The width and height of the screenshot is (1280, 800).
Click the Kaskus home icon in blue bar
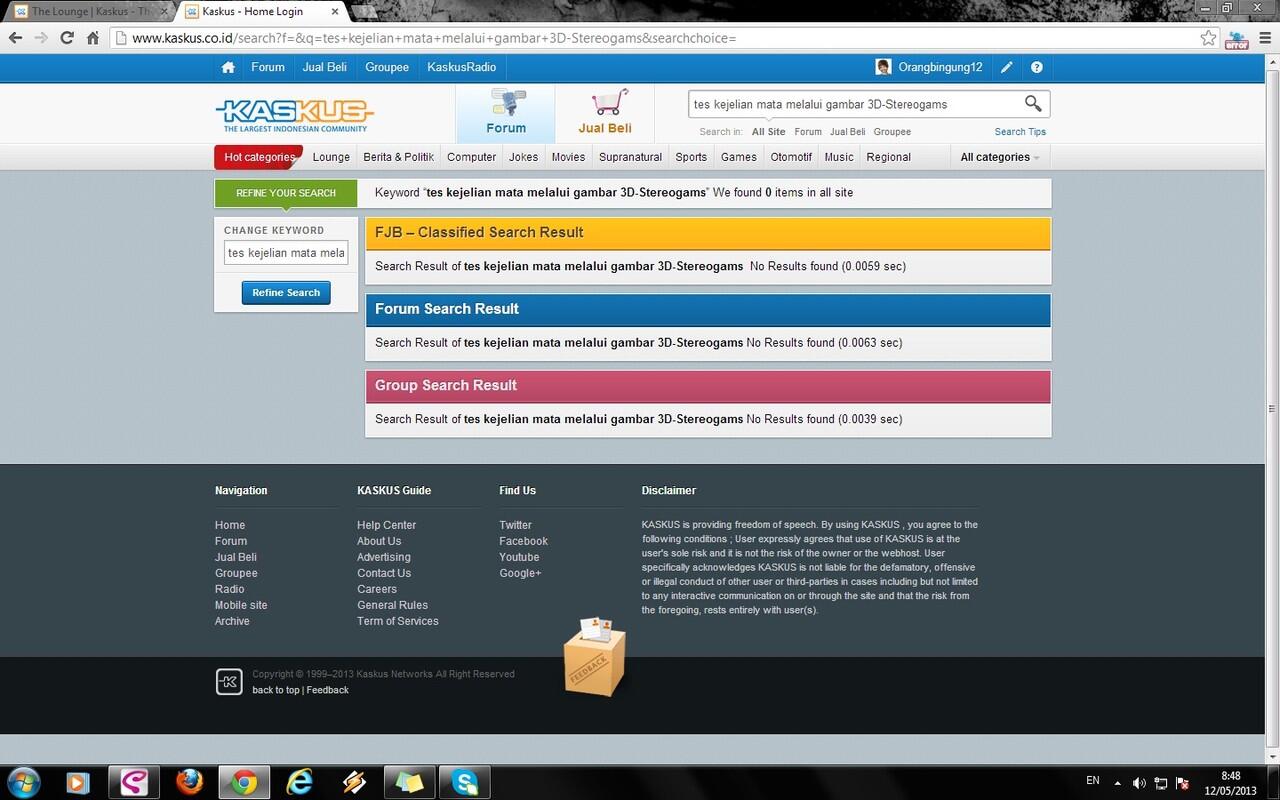pos(228,68)
